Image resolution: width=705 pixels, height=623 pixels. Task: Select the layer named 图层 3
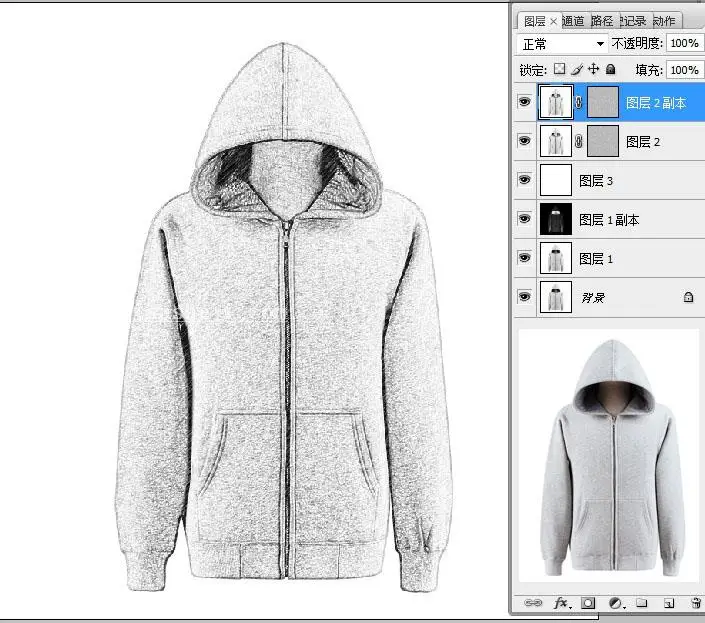point(596,181)
